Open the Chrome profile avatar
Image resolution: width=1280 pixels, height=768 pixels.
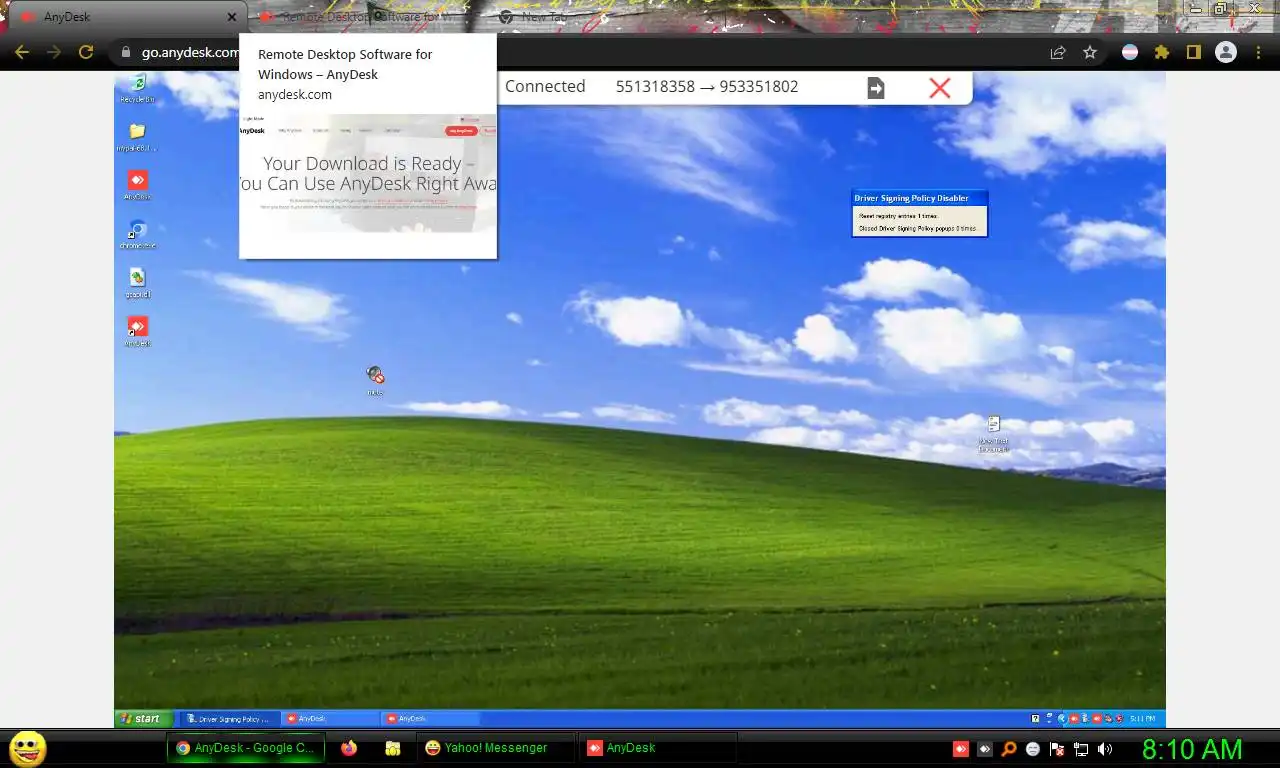tap(1225, 52)
